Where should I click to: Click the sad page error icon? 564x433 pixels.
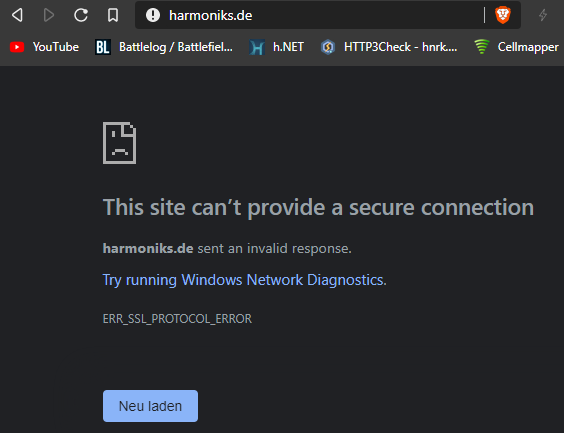119,143
